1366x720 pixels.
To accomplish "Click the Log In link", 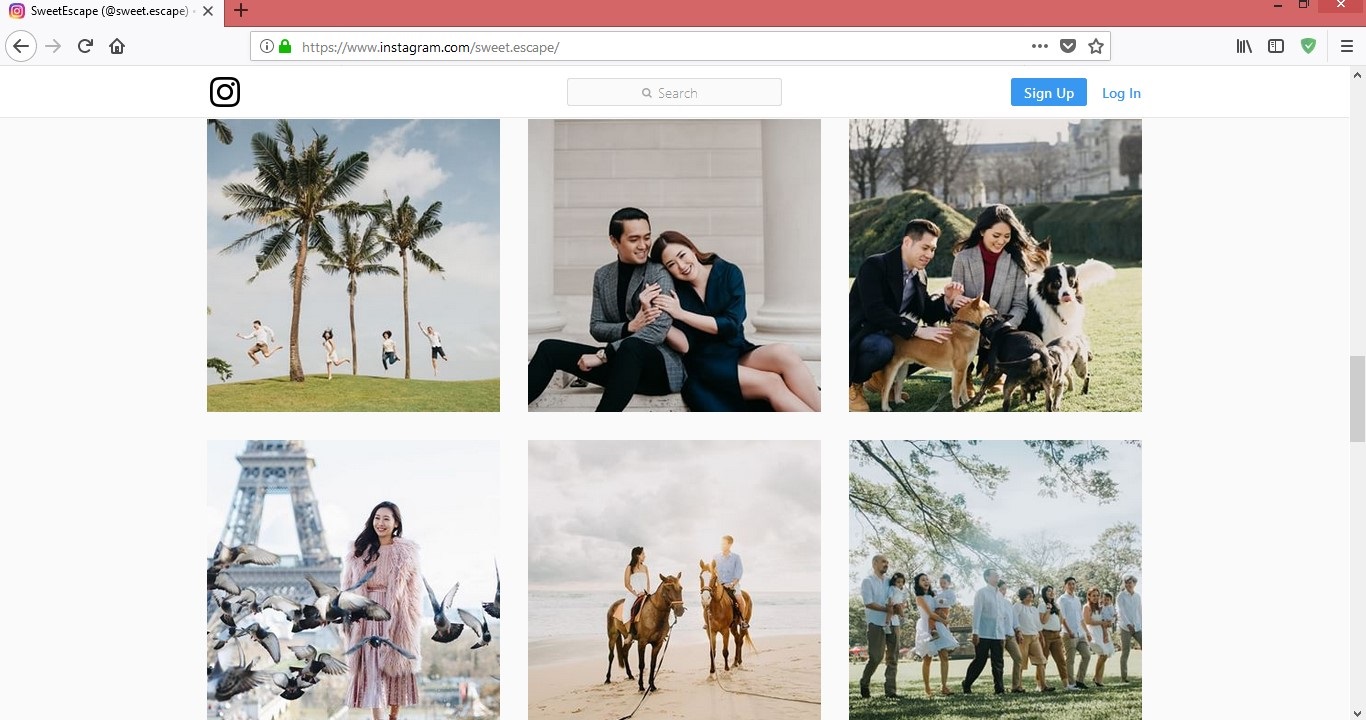I will pos(1121,93).
